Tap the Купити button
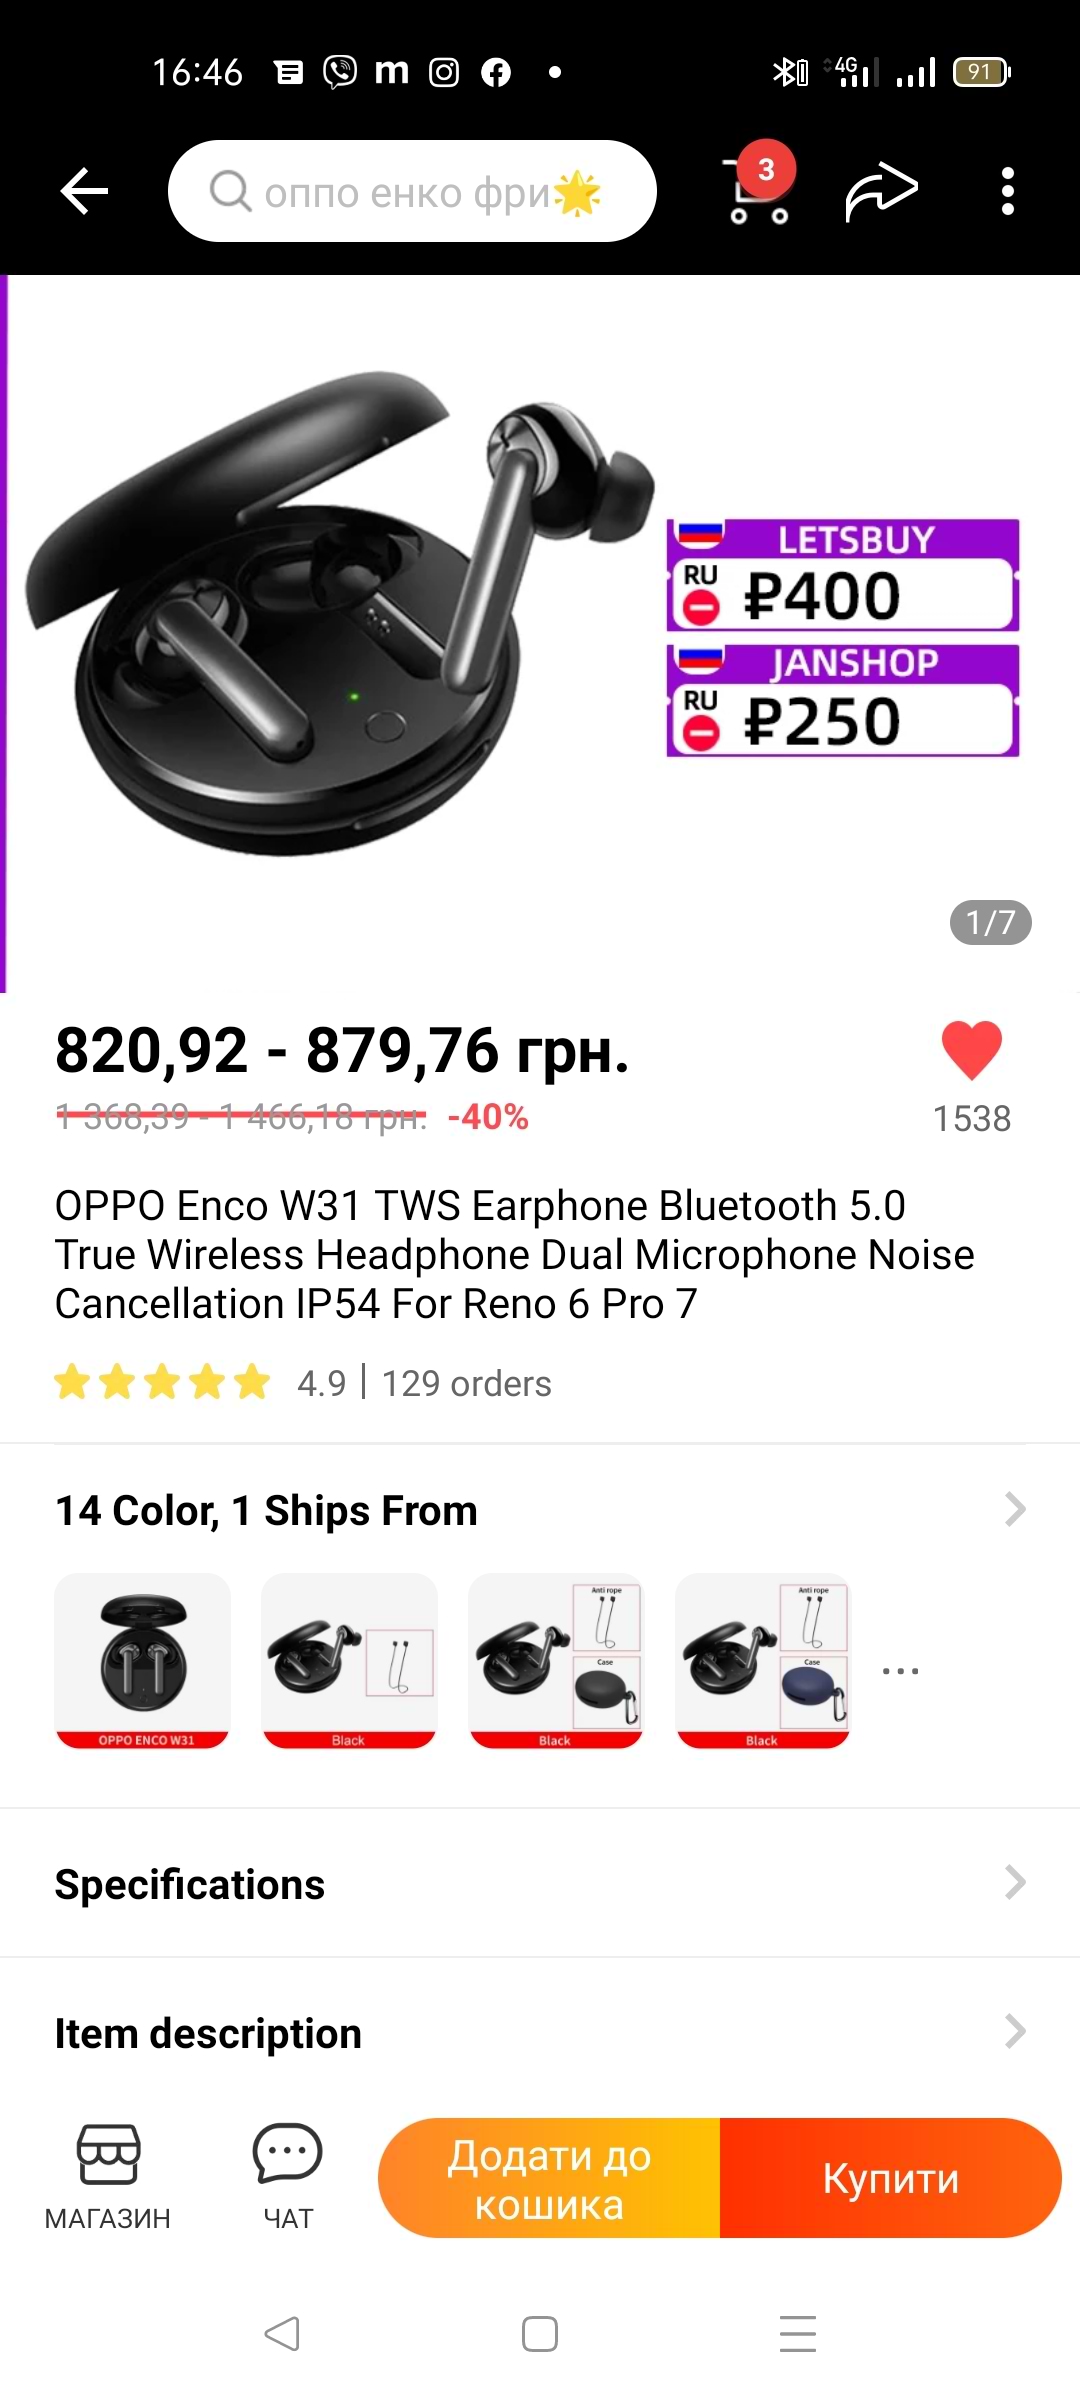1080x2400 pixels. click(890, 2178)
